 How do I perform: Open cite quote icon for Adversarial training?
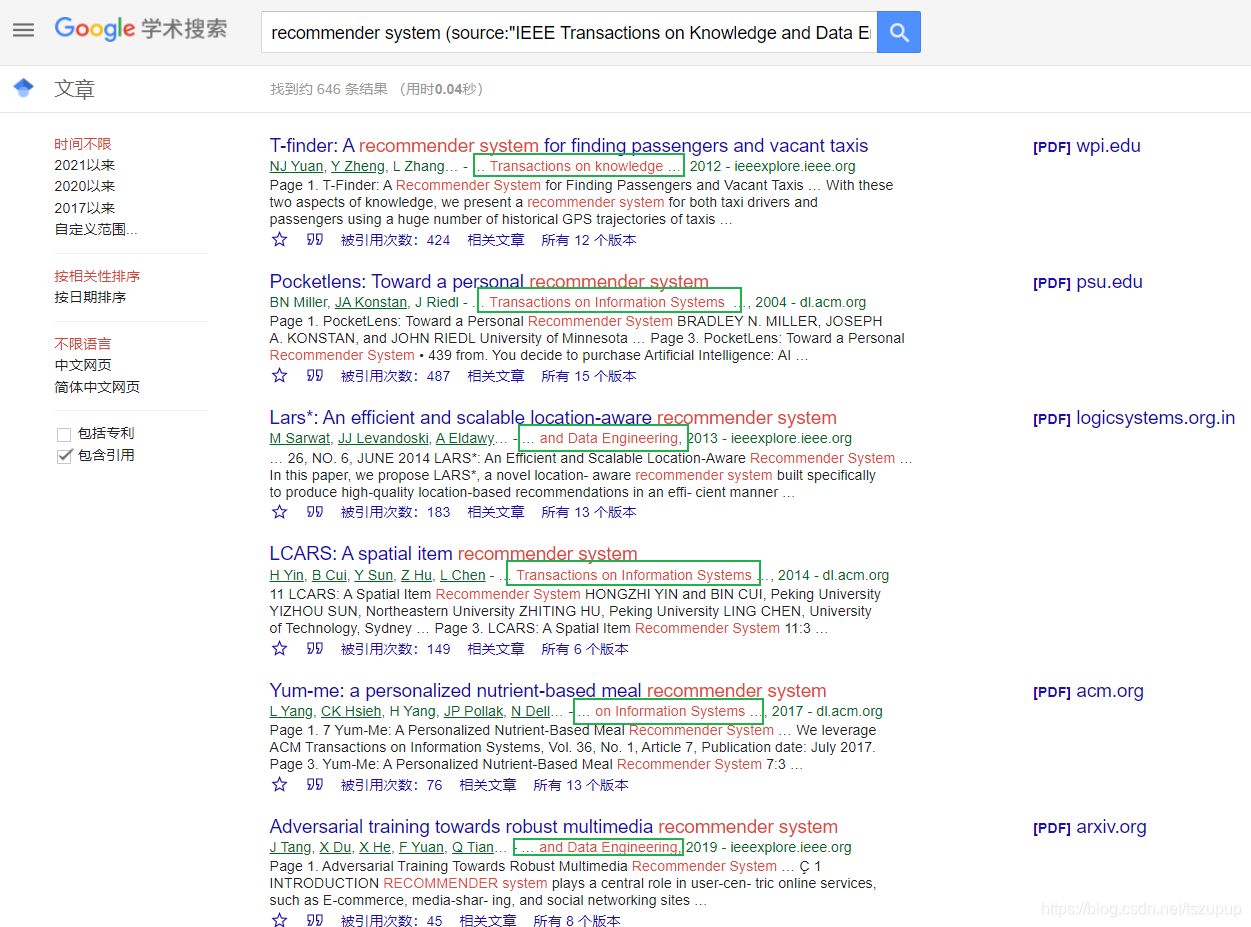315,921
